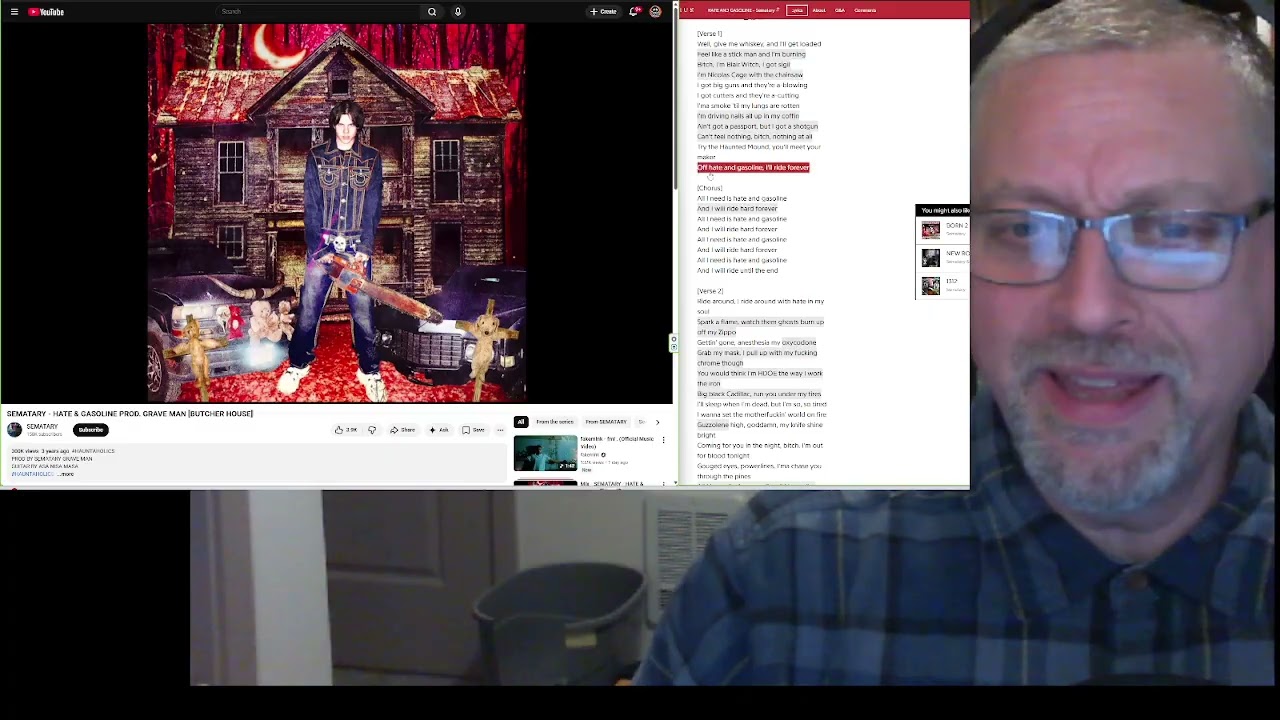Click the highlighted lyric 'Off hate and gasoline'
This screenshot has width=1280, height=720.
(x=753, y=167)
